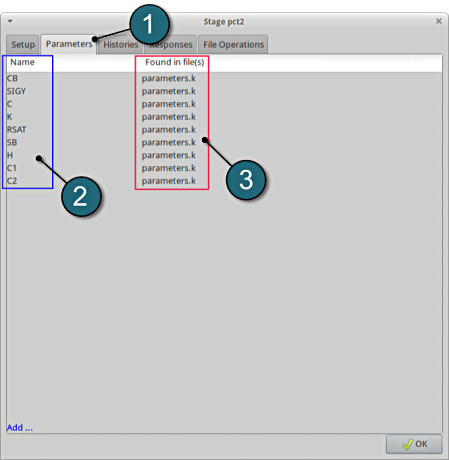Open the File Operations tab
Image resolution: width=449 pixels, height=460 pixels.
tap(233, 44)
